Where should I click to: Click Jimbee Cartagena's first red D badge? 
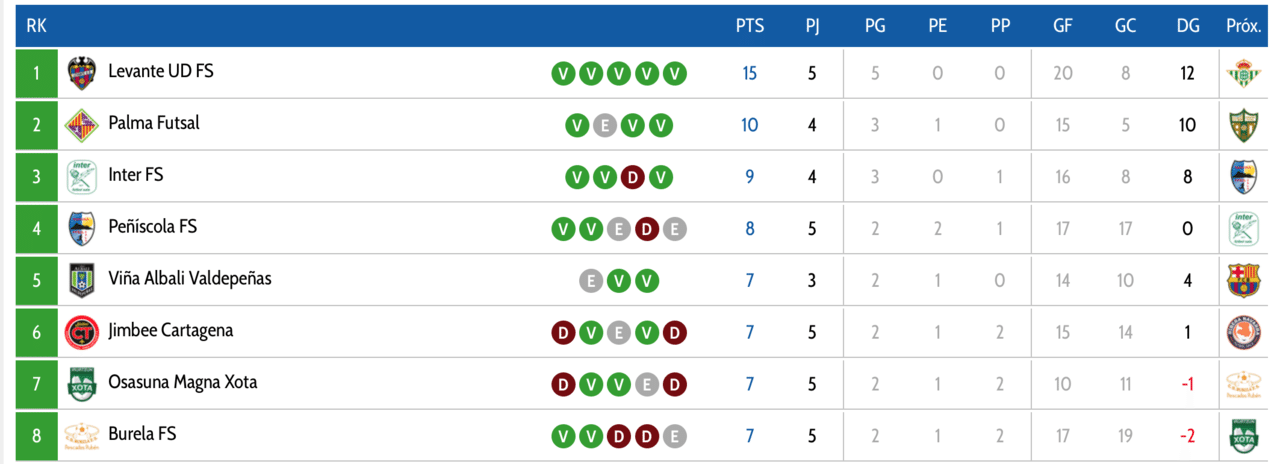[x=563, y=333]
